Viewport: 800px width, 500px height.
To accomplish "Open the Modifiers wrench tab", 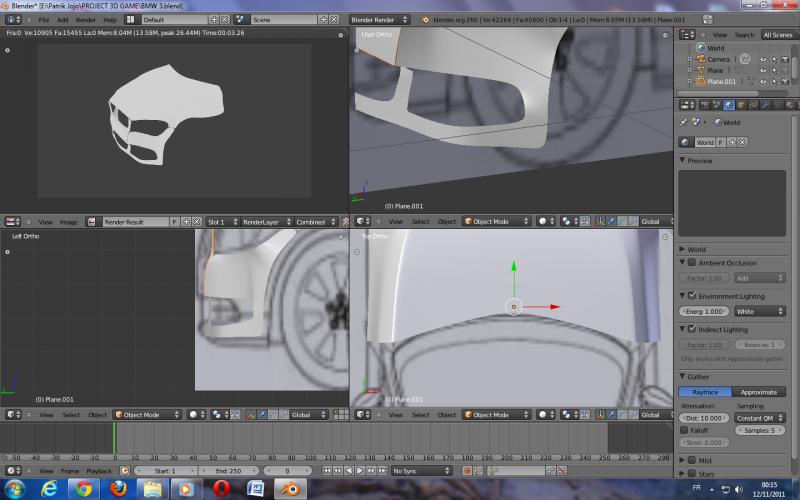I will (x=765, y=105).
